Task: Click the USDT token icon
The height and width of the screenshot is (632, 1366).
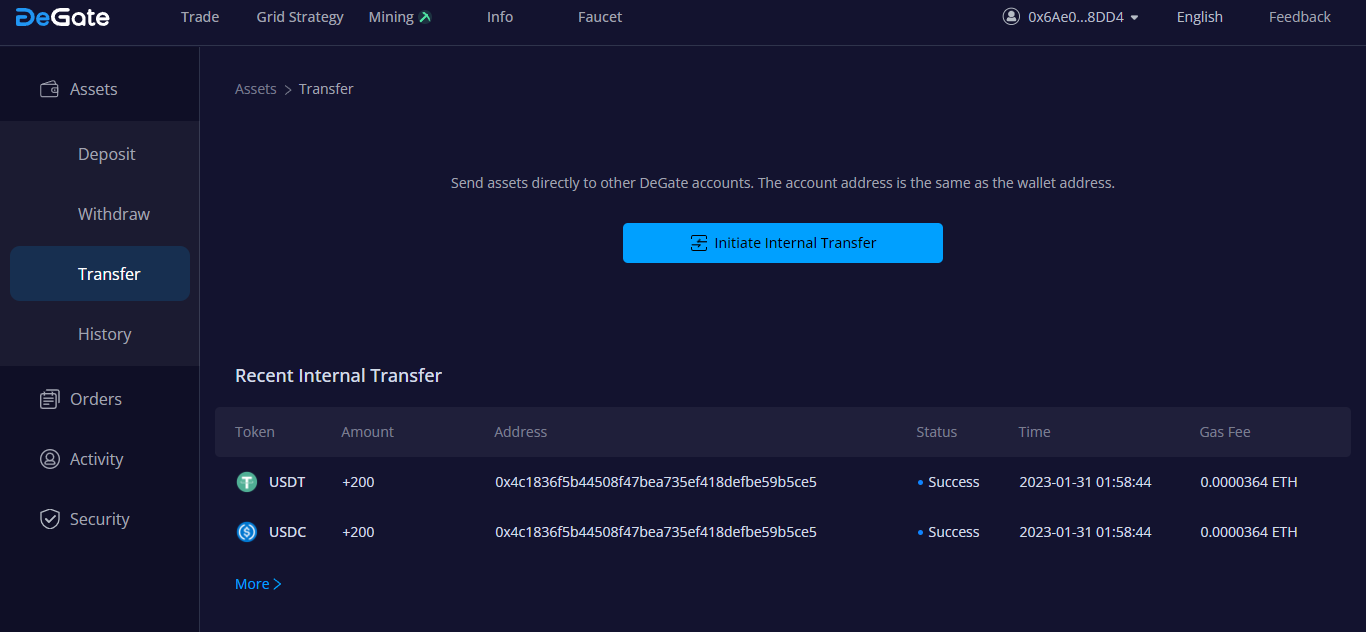Action: [x=247, y=482]
